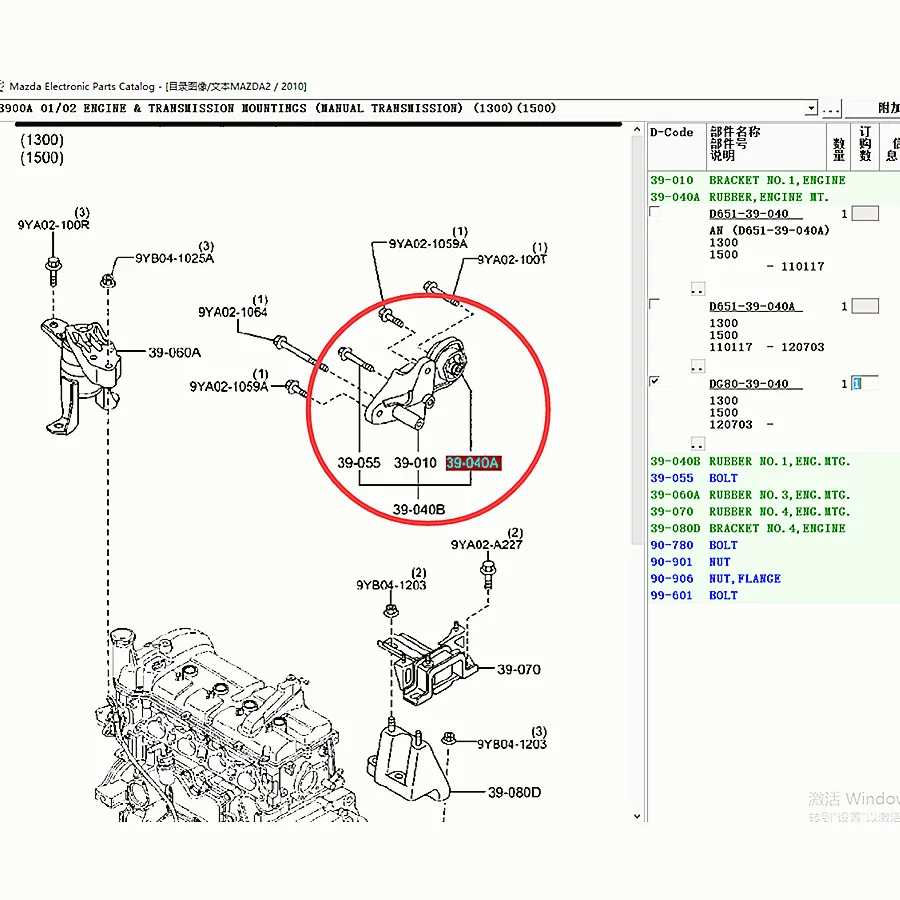Screen dimensions: 900x900
Task: Open part number link DG80-39-040
Action: [x=748, y=384]
